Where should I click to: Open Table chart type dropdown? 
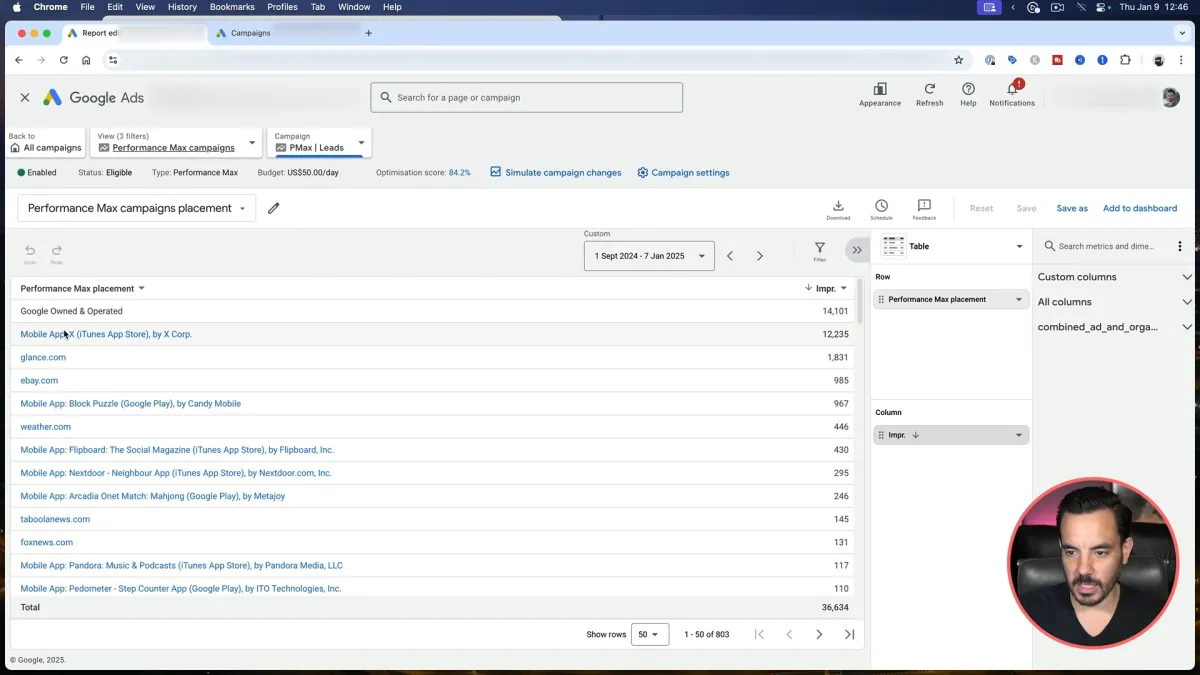point(951,246)
